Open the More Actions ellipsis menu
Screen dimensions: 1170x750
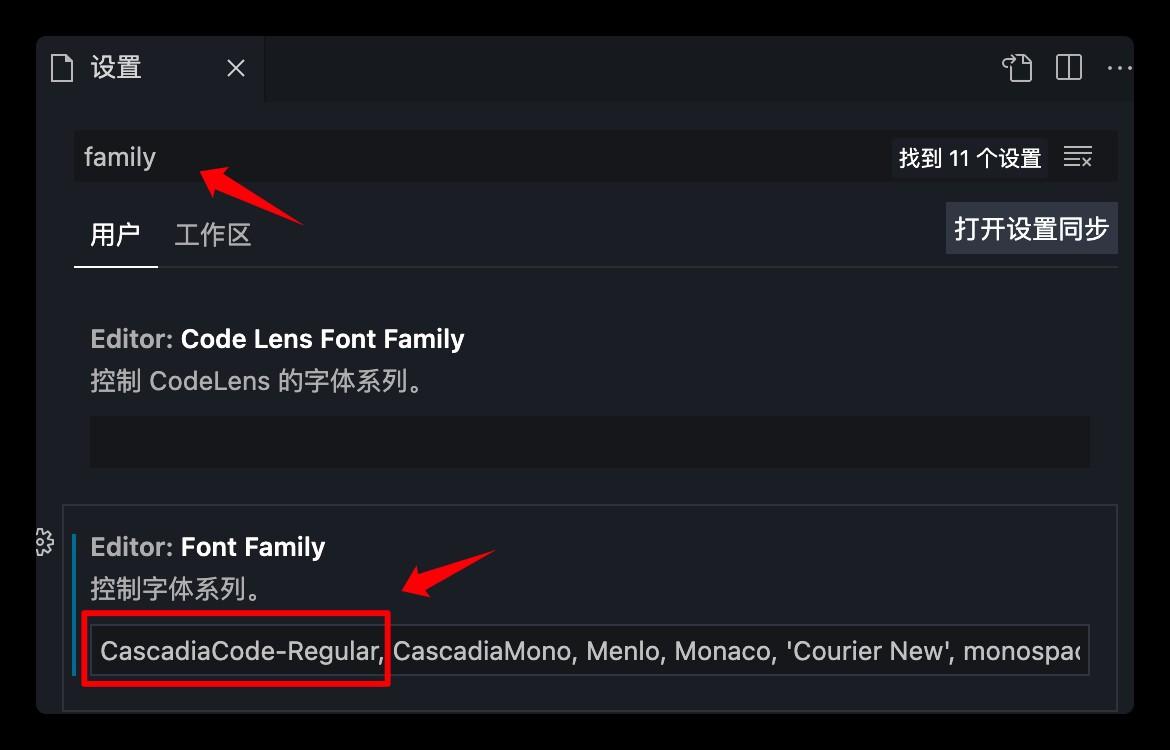pos(1119,68)
